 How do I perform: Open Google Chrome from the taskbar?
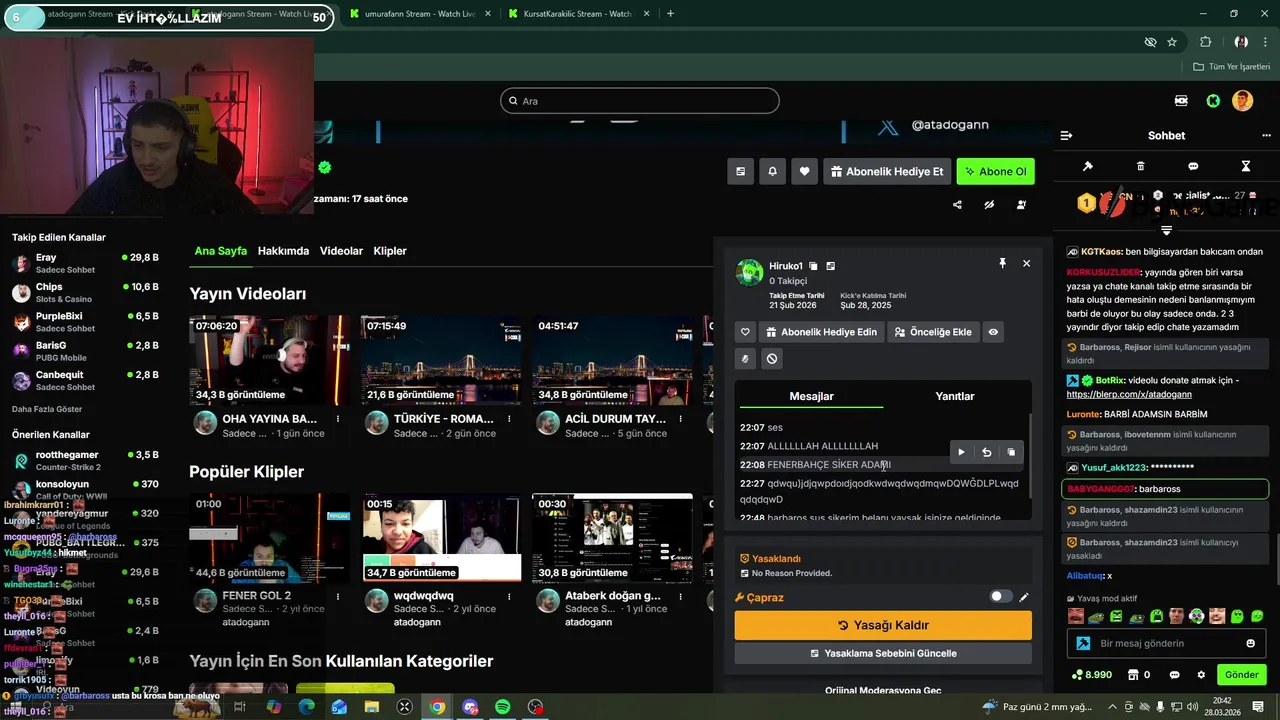point(437,707)
